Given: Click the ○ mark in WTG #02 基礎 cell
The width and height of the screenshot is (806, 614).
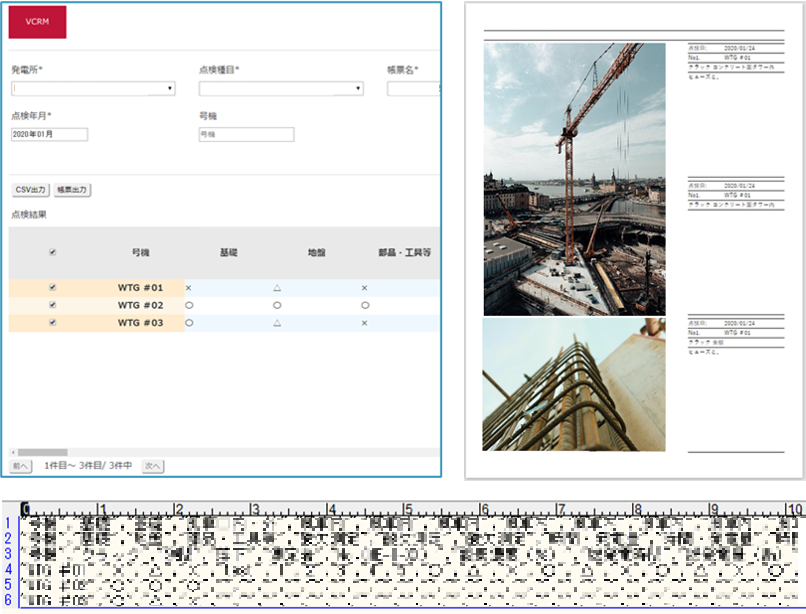Looking at the screenshot, I should pyautogui.click(x=188, y=305).
